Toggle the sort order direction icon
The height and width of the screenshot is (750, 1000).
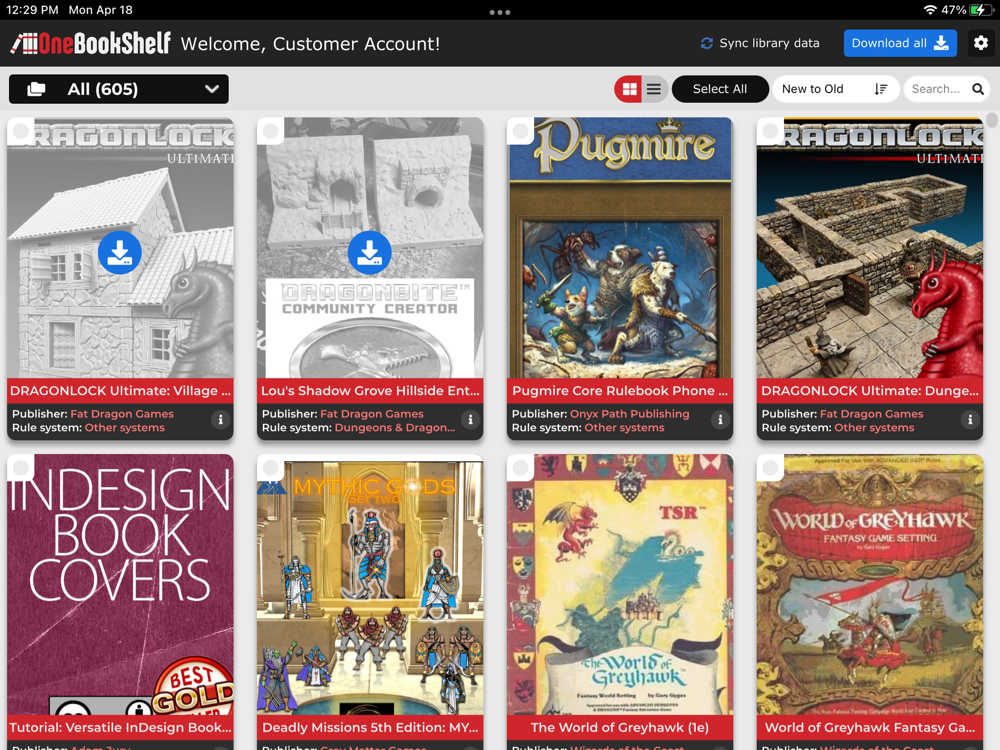click(x=881, y=89)
